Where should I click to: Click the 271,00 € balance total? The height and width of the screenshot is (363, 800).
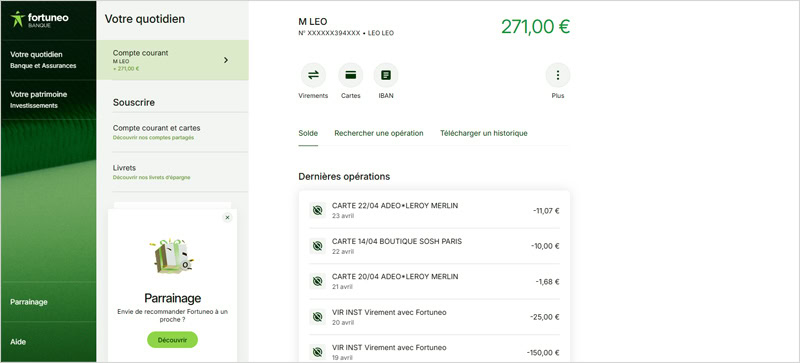535,27
